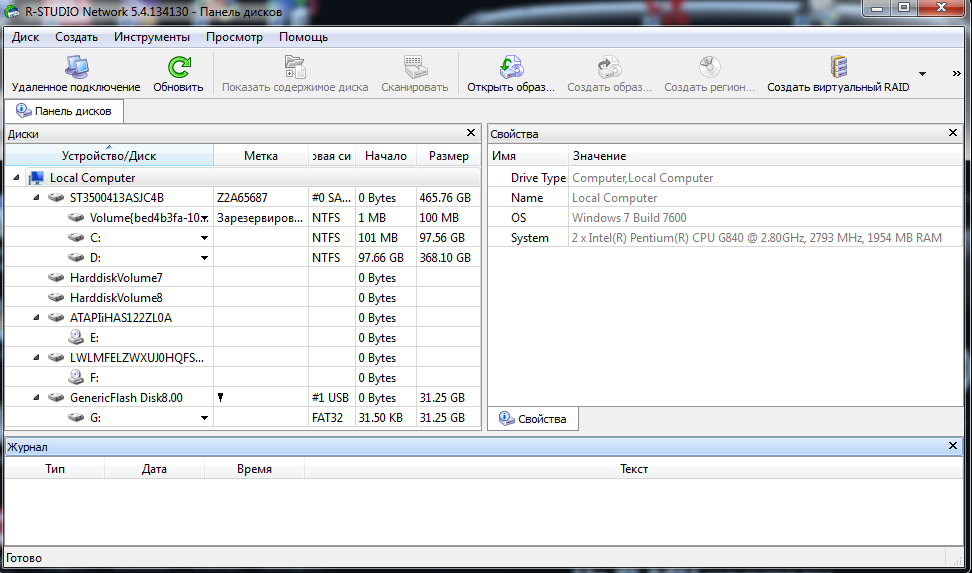Sort by Устройство/Диск column header

tap(109, 156)
